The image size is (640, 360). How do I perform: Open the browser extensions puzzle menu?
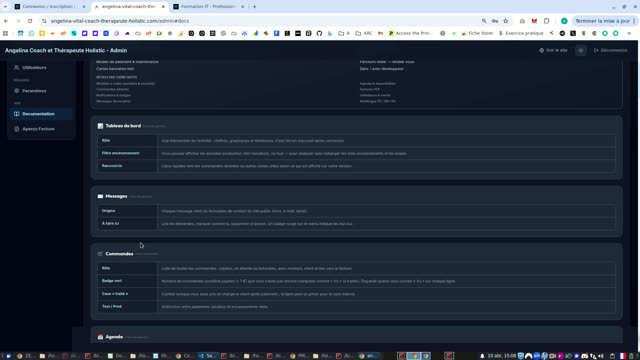click(547, 21)
